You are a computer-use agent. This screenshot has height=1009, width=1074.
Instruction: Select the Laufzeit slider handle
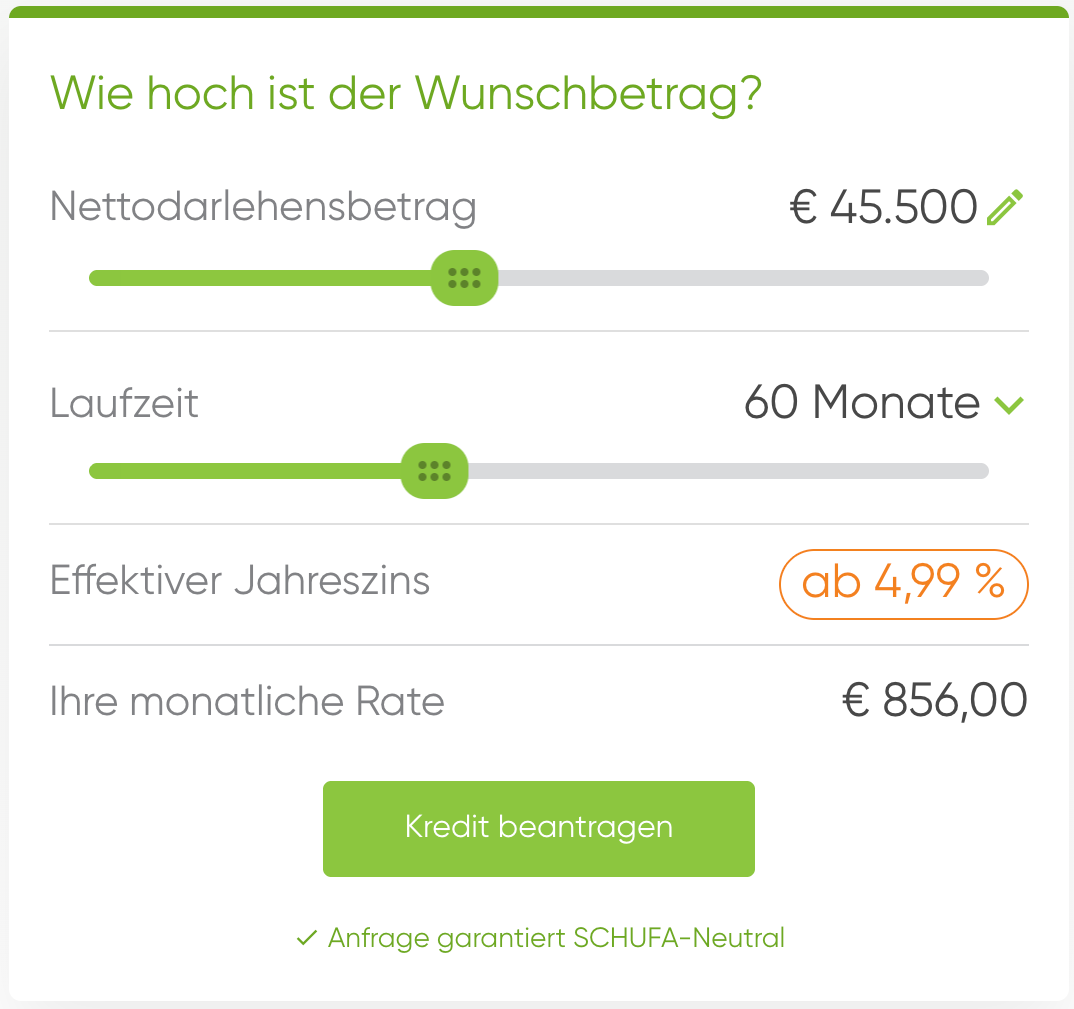(434, 471)
